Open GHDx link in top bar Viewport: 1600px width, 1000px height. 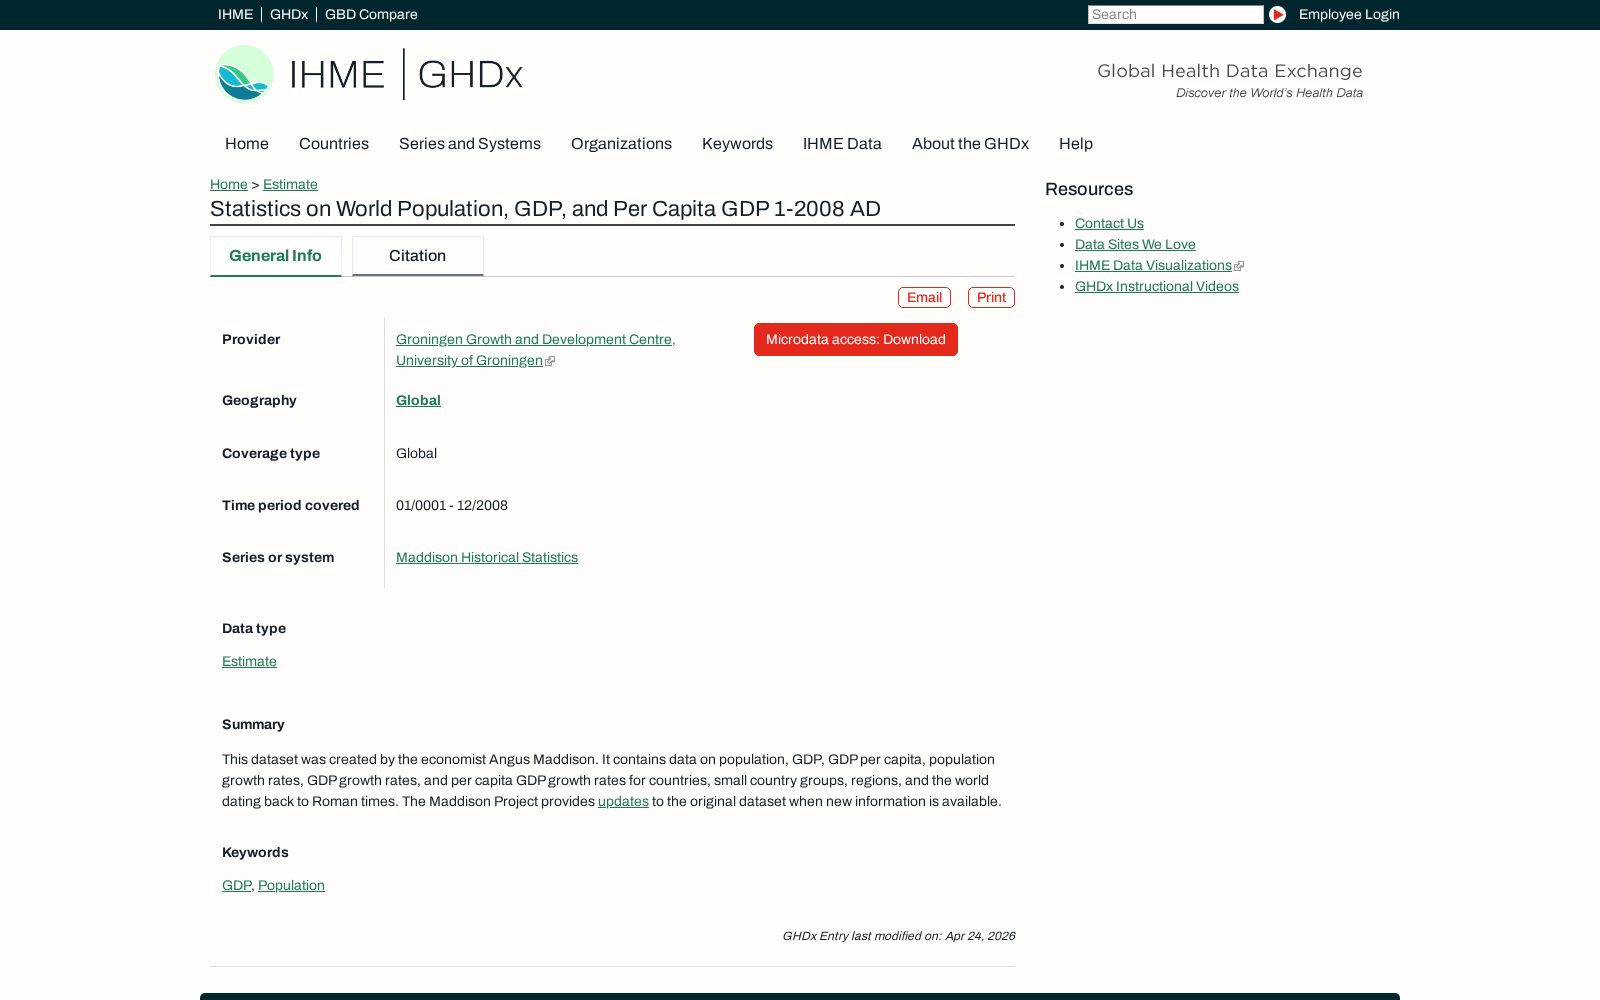[x=289, y=14]
